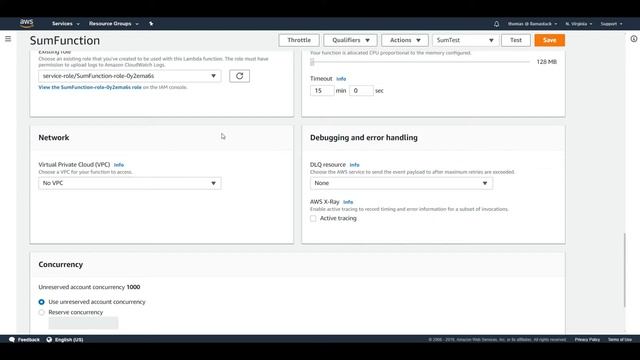Refresh the existing role list
This screenshot has height=360, width=640.
(x=240, y=76)
